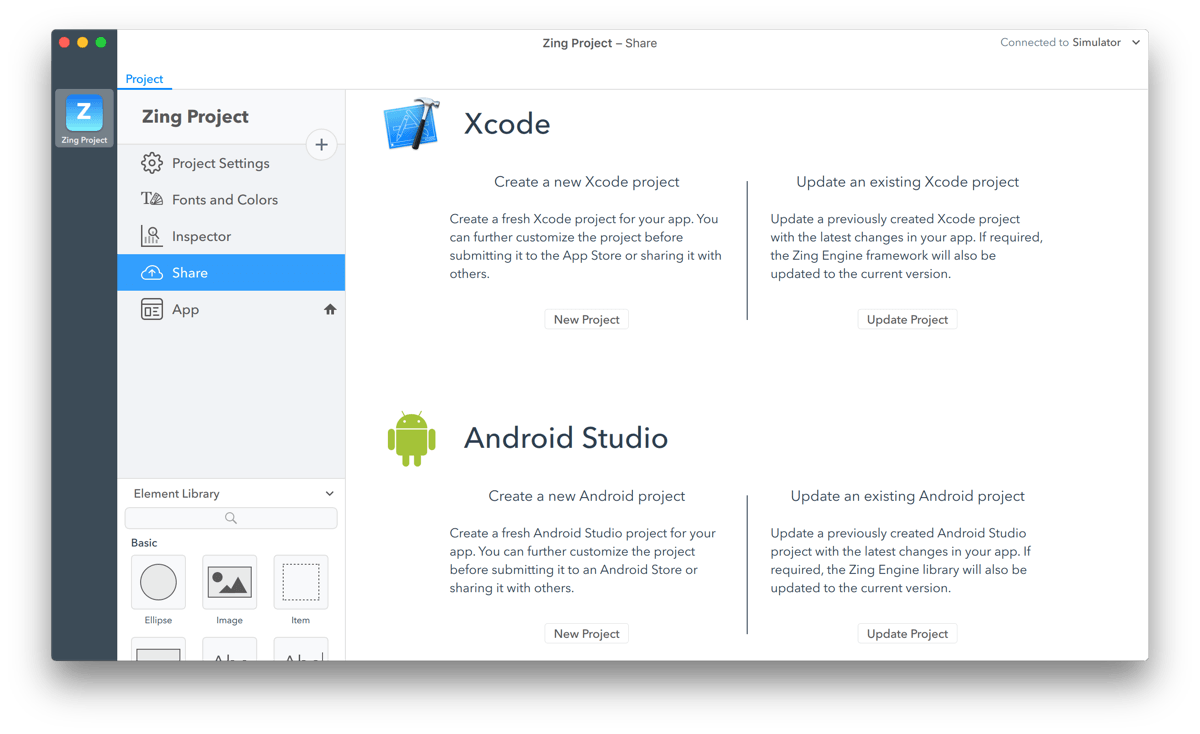The height and width of the screenshot is (734, 1200).
Task: Click the Xcode hammer logo
Action: (x=411, y=124)
